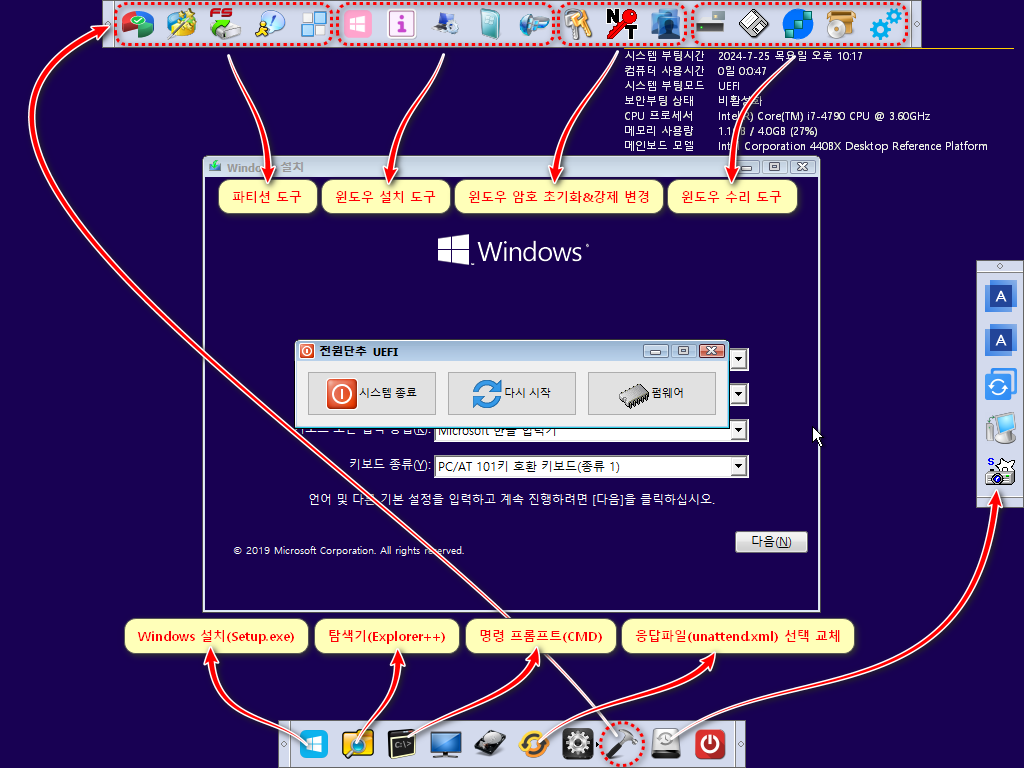Screen dimensions: 1024x768
Task: Open the NT red key password tool
Action: pyautogui.click(x=621, y=24)
